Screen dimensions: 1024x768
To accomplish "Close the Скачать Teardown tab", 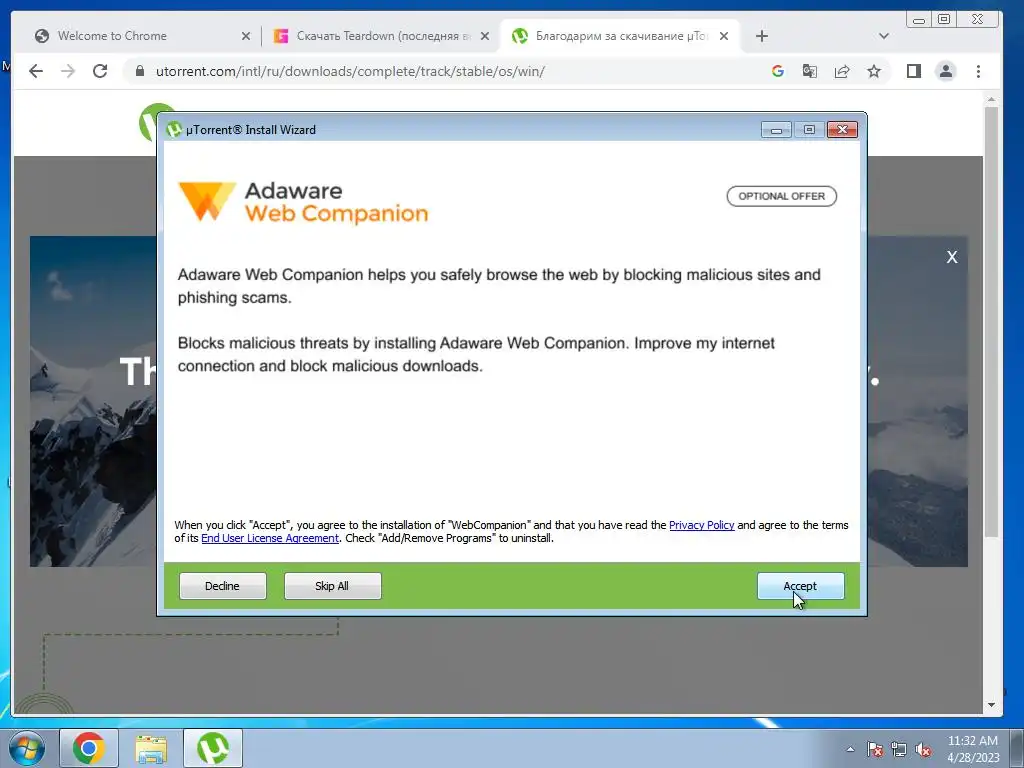I will tap(485, 36).
